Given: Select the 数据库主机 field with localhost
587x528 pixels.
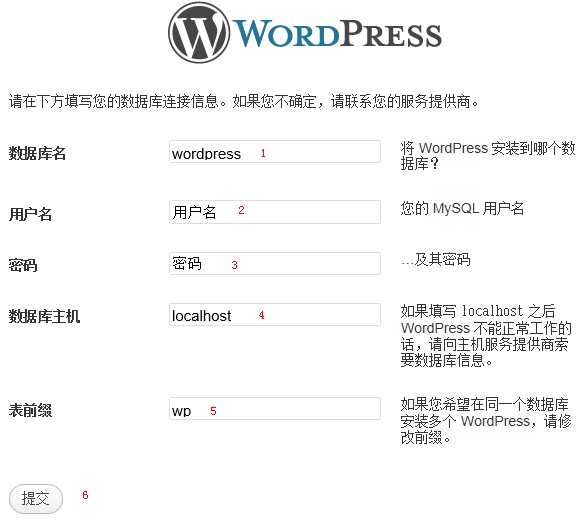Looking at the screenshot, I should [x=275, y=315].
